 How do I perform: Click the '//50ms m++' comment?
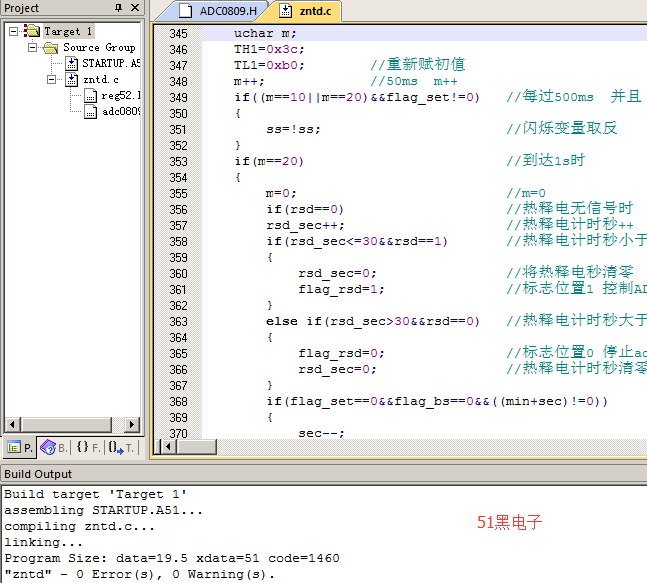[414, 81]
